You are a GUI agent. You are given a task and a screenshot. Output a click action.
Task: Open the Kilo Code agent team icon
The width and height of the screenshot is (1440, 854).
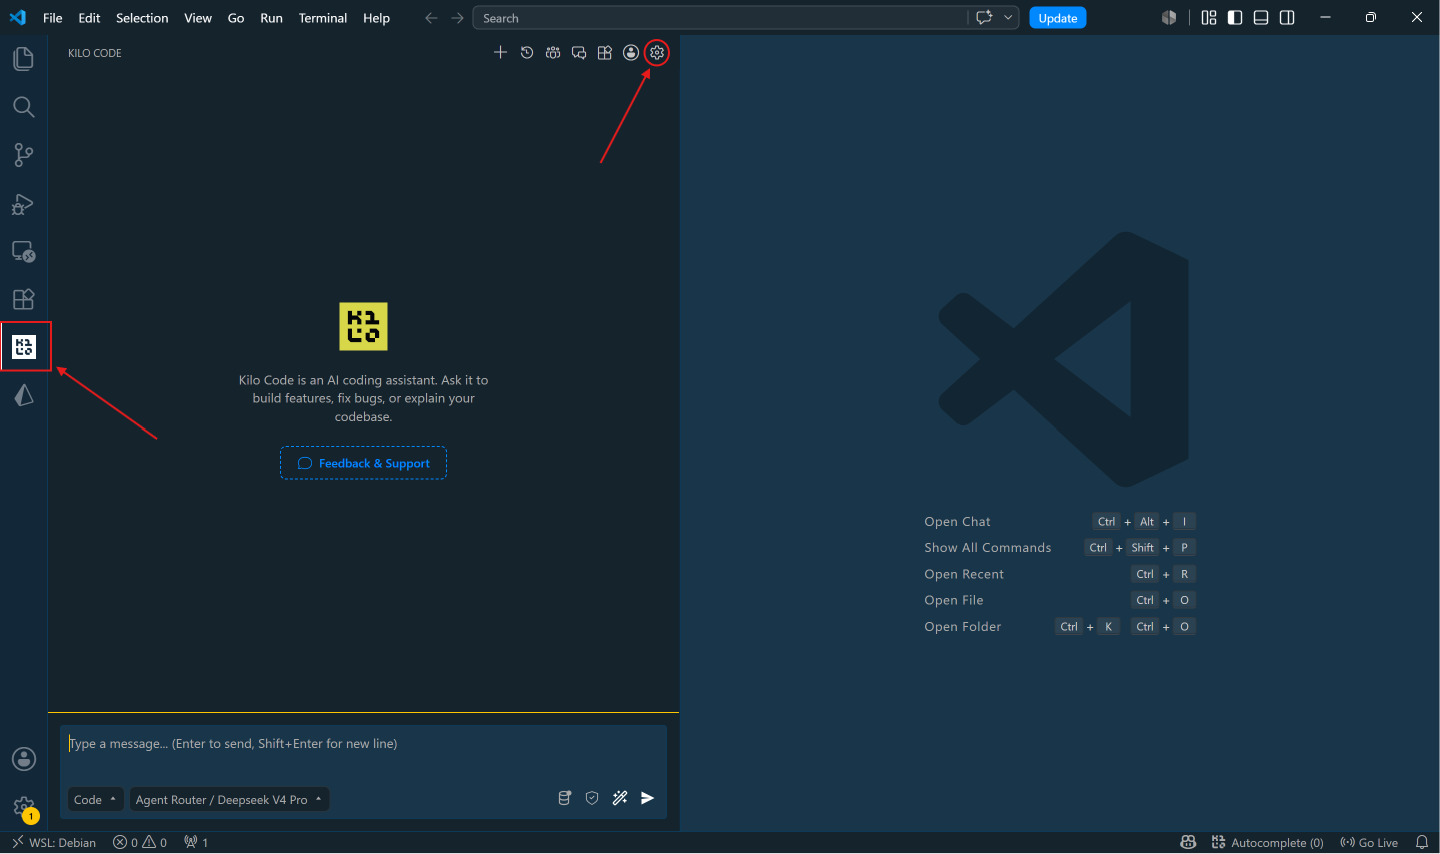pyautogui.click(x=553, y=53)
